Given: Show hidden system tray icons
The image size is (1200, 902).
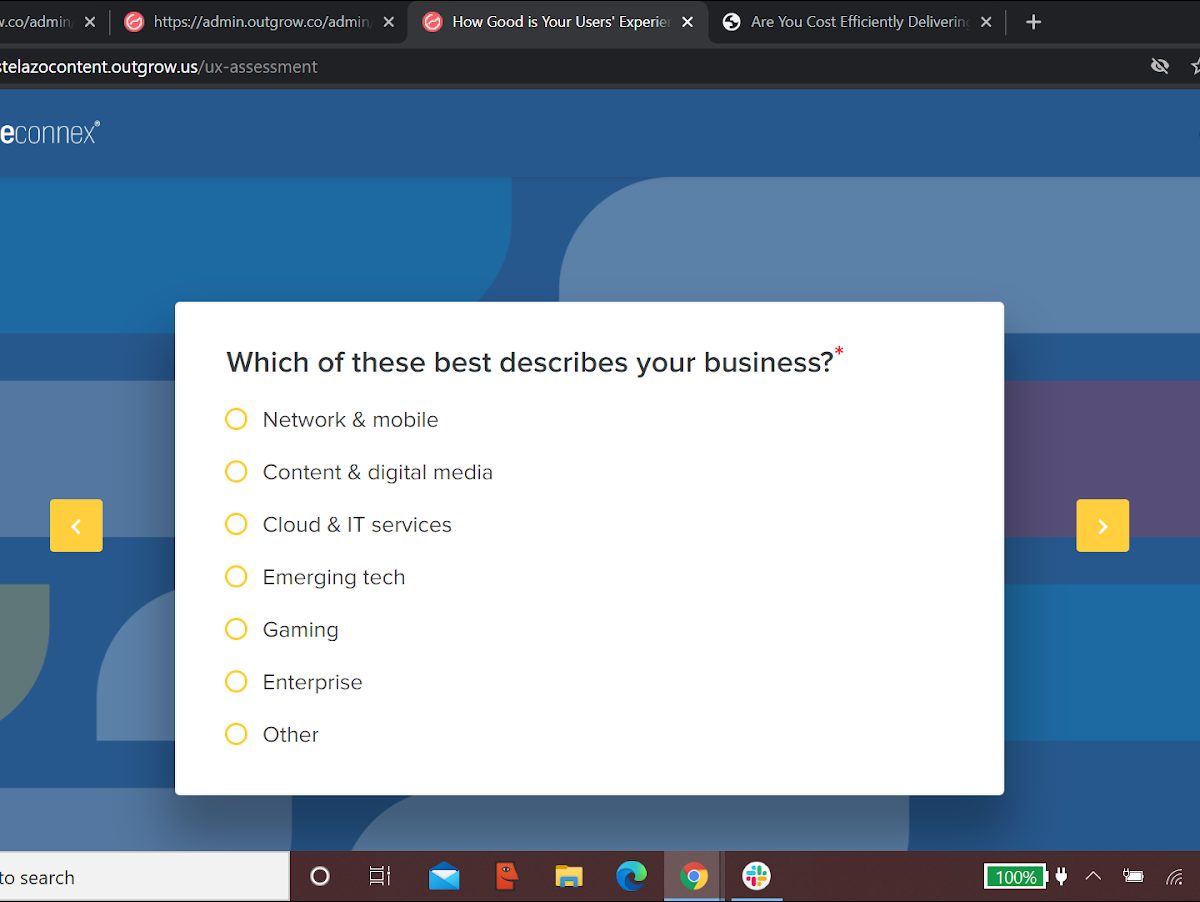Looking at the screenshot, I should click(x=1093, y=877).
